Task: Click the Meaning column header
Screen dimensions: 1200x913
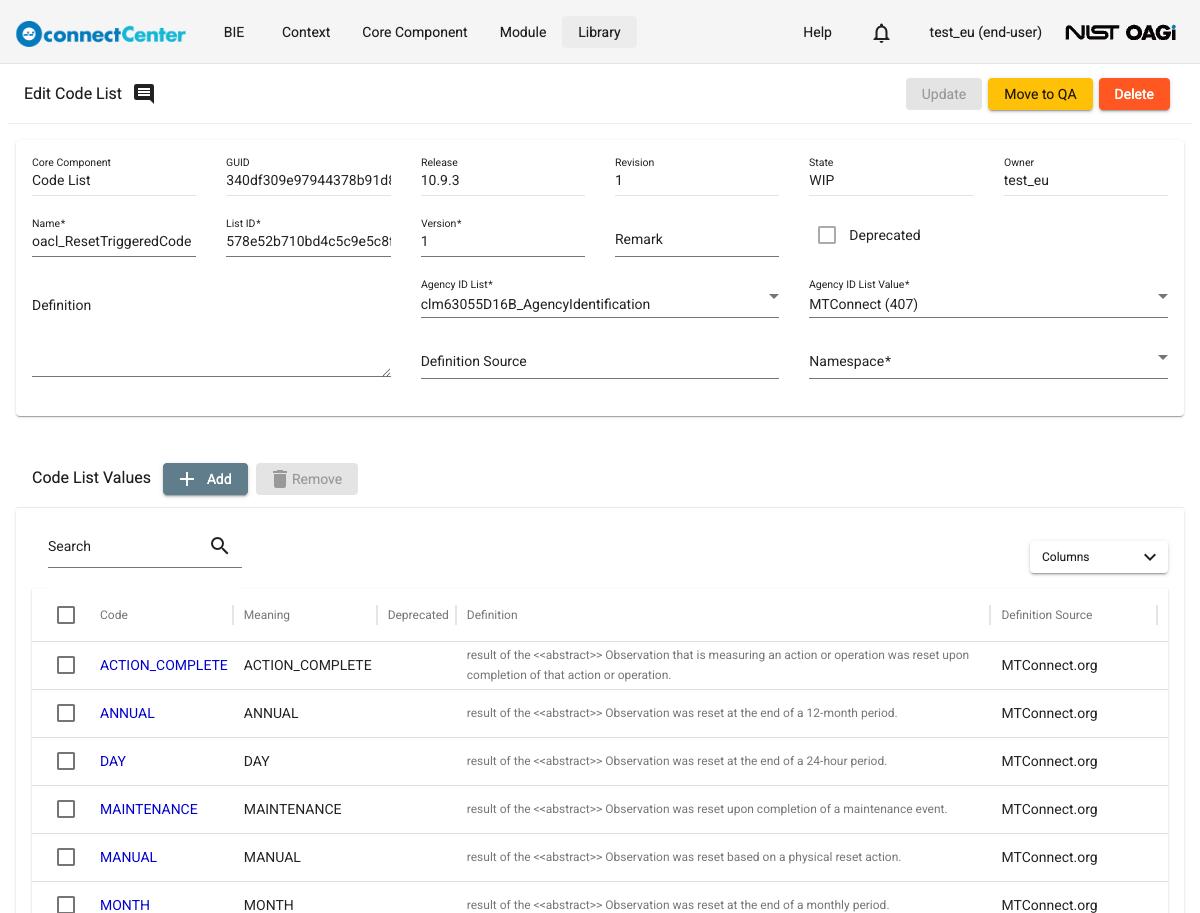Action: [x=267, y=615]
